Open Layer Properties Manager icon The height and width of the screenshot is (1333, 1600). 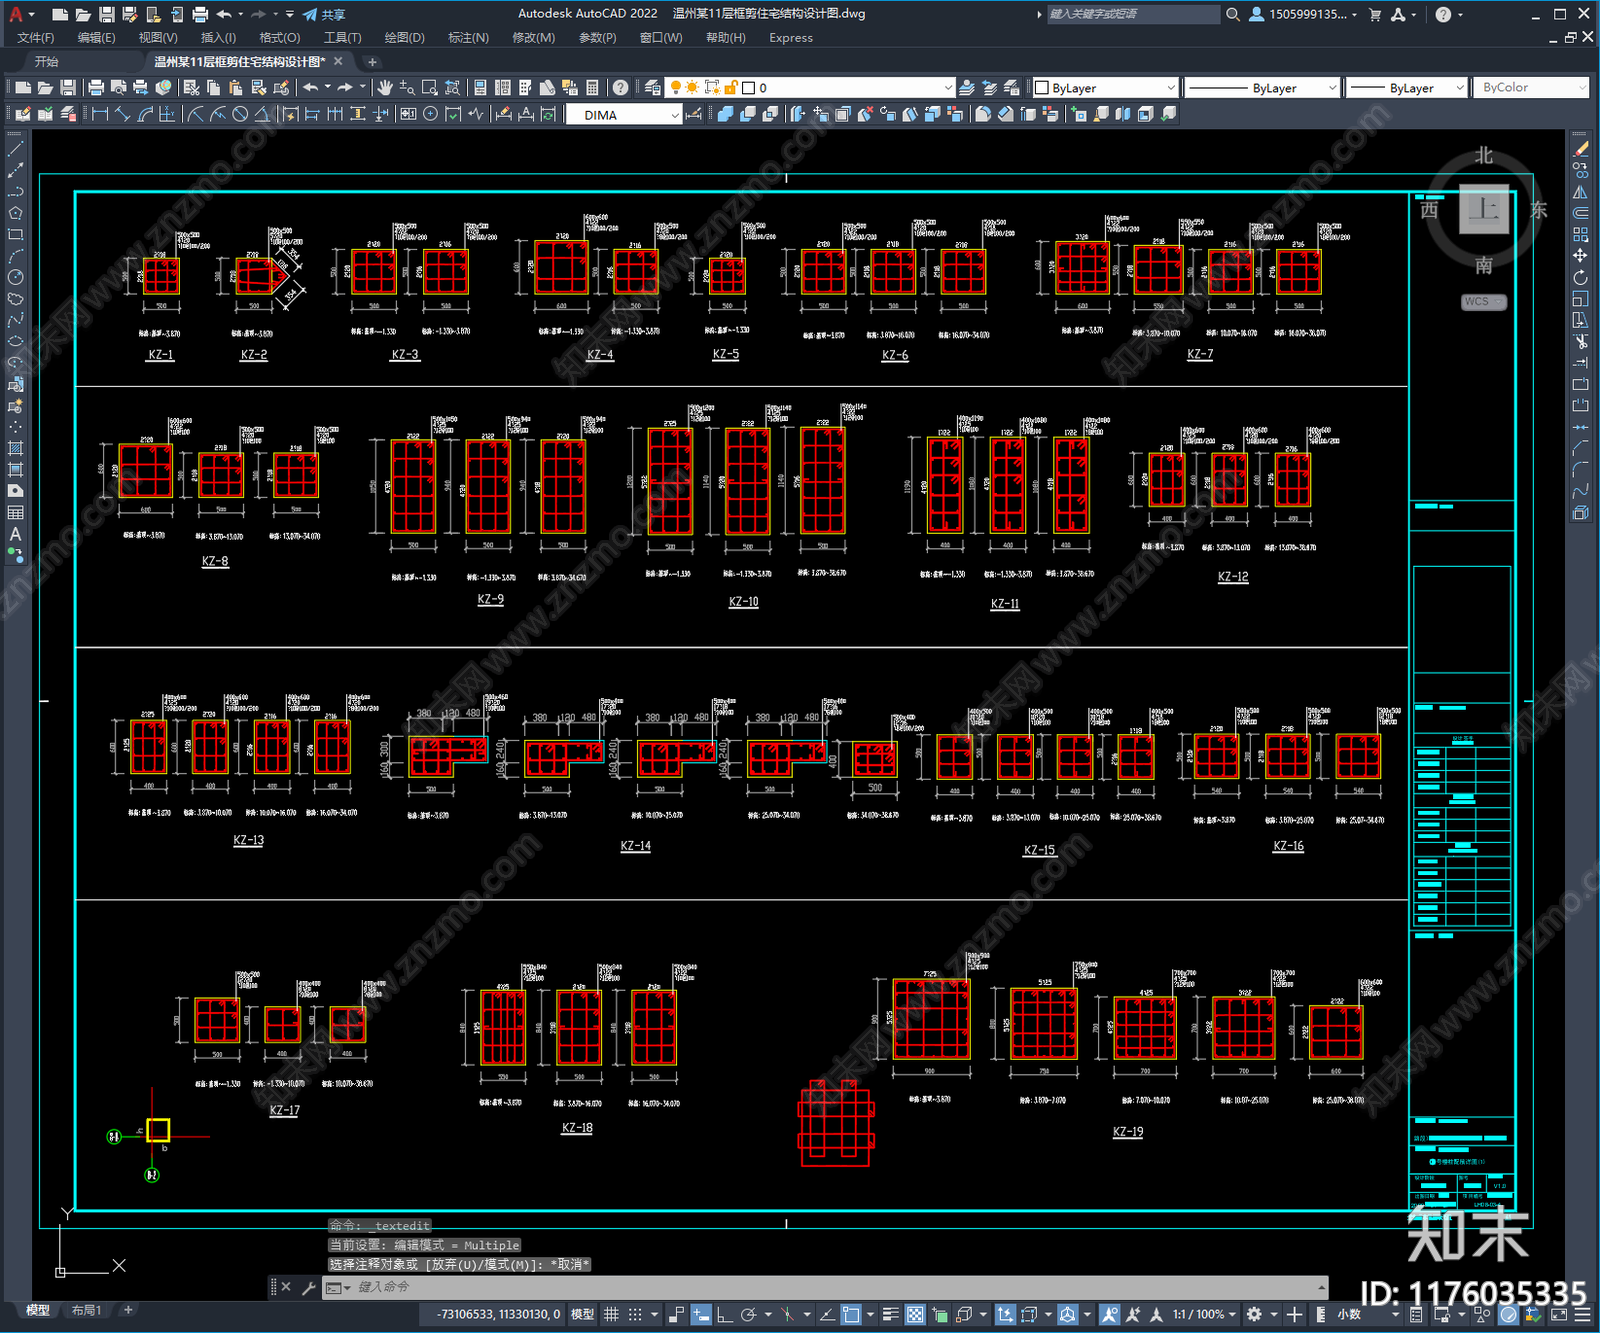tap(653, 88)
